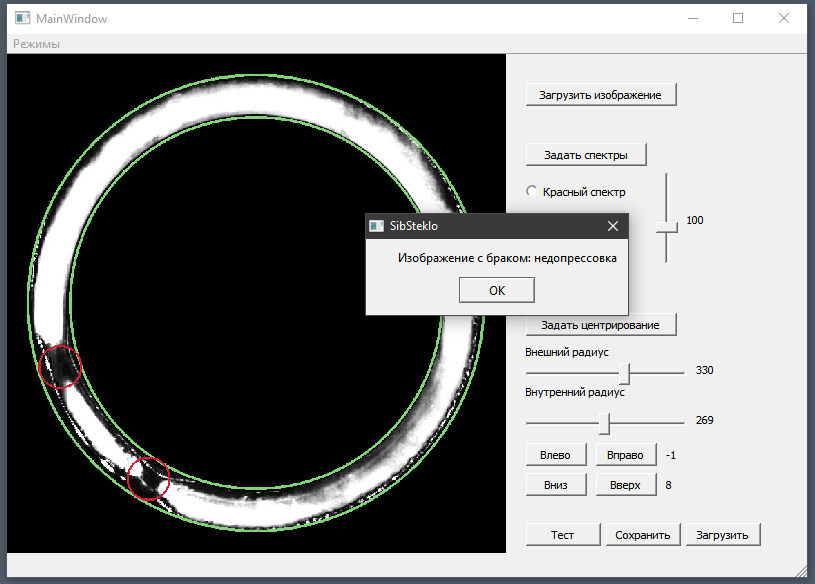
Task: Click the window resize grip corner
Action: tap(801, 571)
